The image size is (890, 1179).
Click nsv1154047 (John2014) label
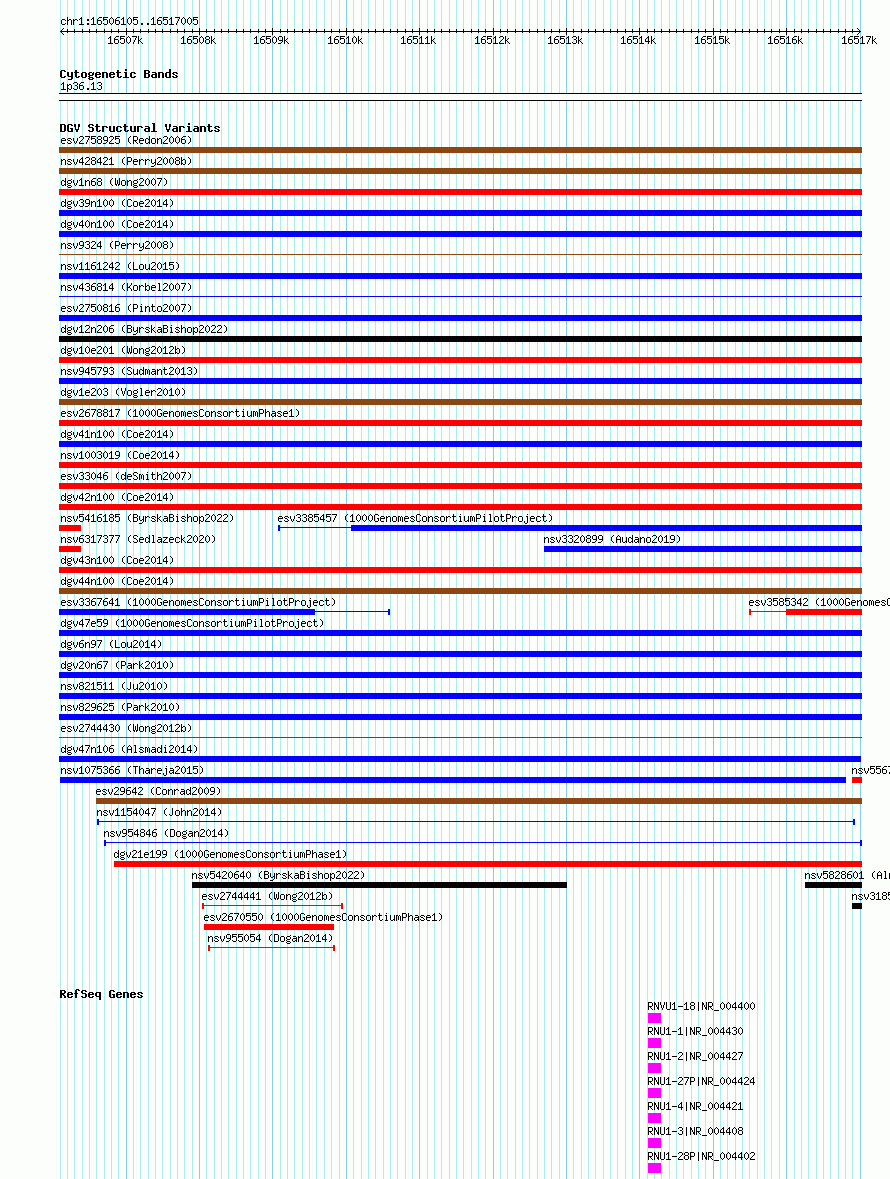pyautogui.click(x=159, y=814)
